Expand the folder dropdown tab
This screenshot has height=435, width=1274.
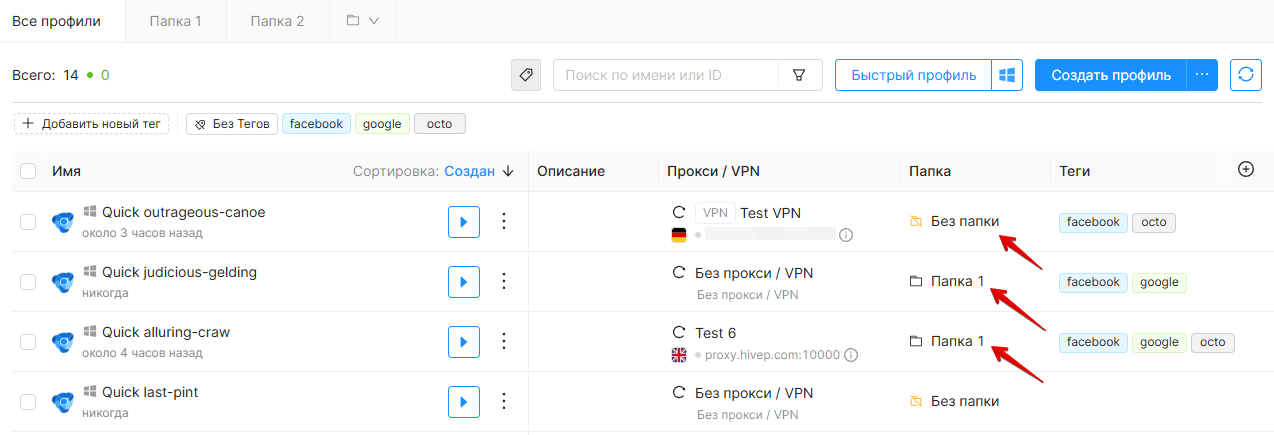(x=362, y=20)
